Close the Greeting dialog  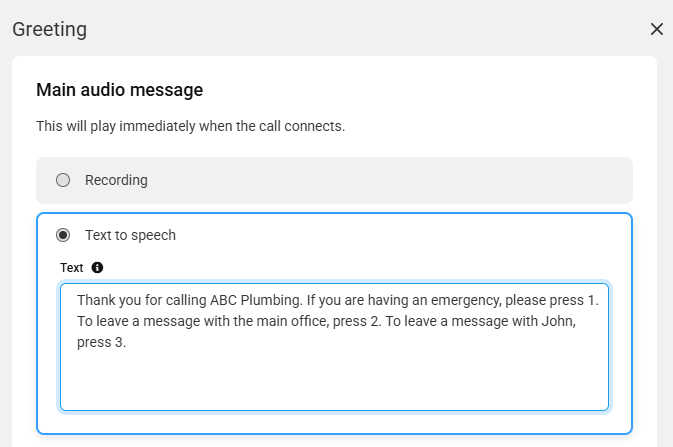coord(657,29)
